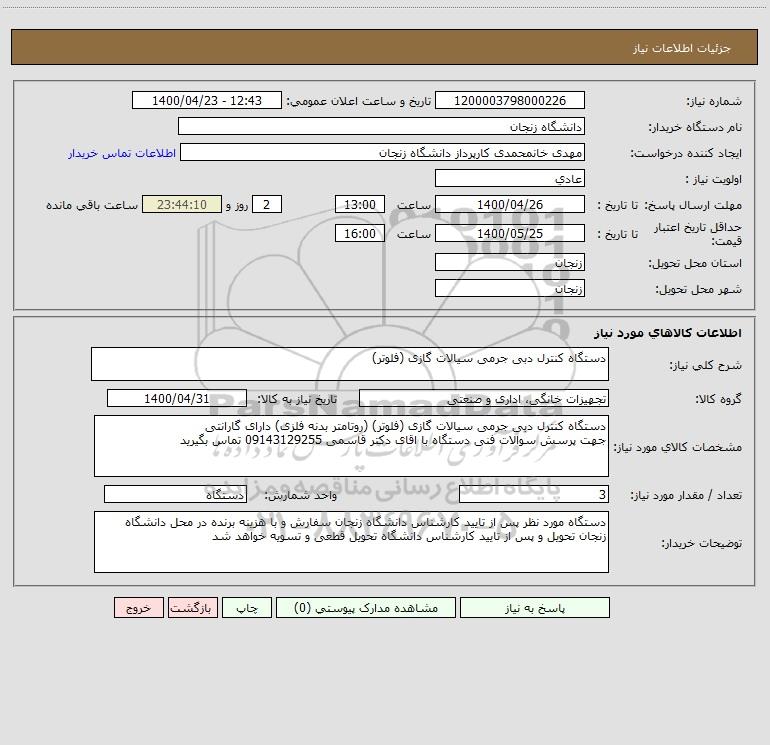Click the quantity field showing 3
Image resolution: width=770 pixels, height=745 pixels.
click(534, 495)
